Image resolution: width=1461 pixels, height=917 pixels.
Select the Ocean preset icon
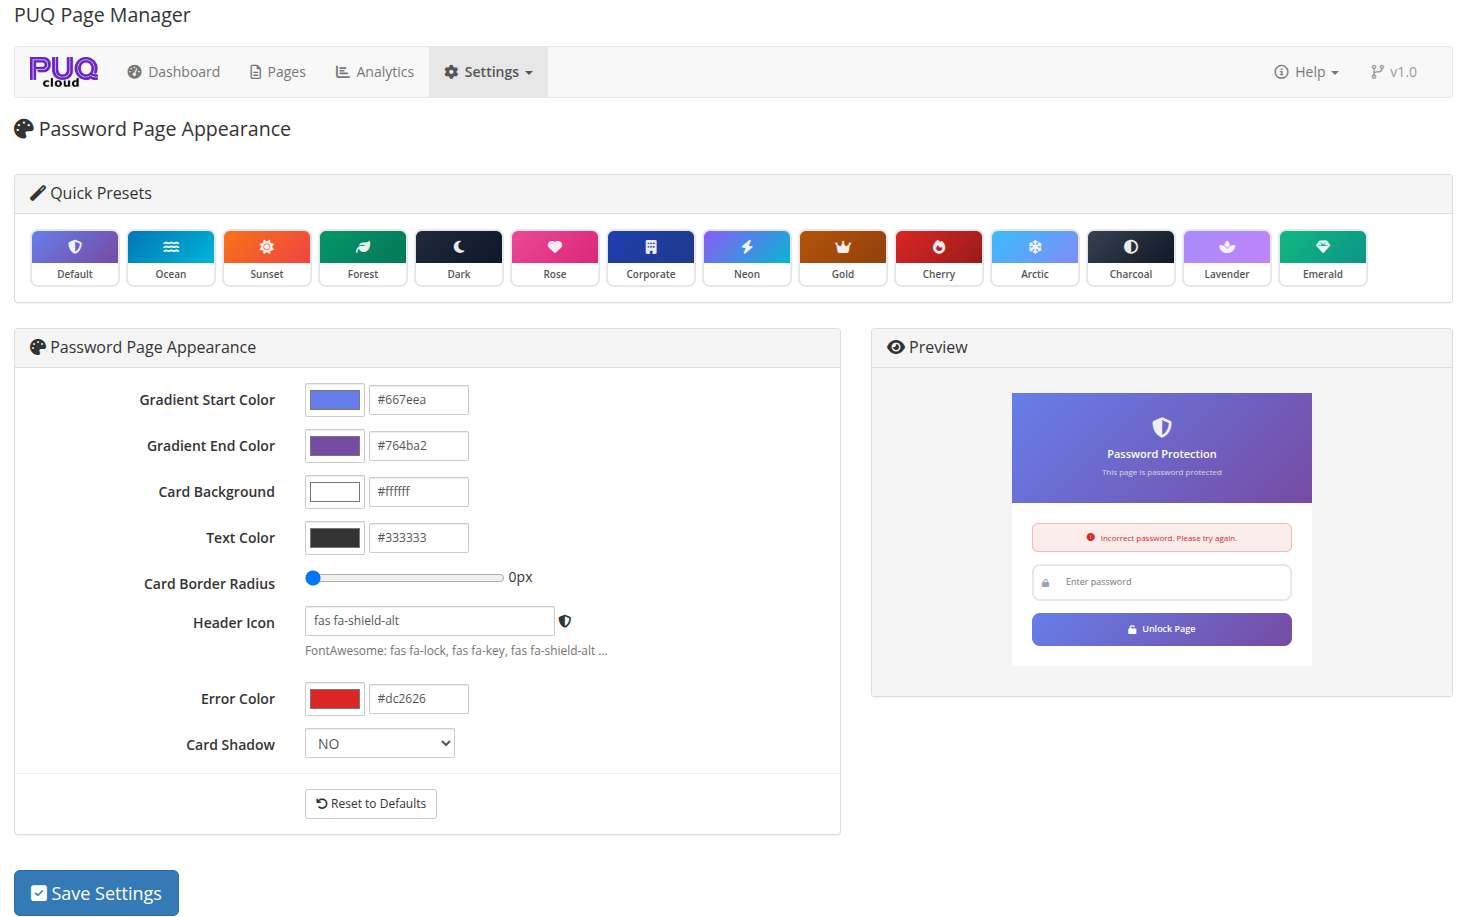[x=170, y=246]
